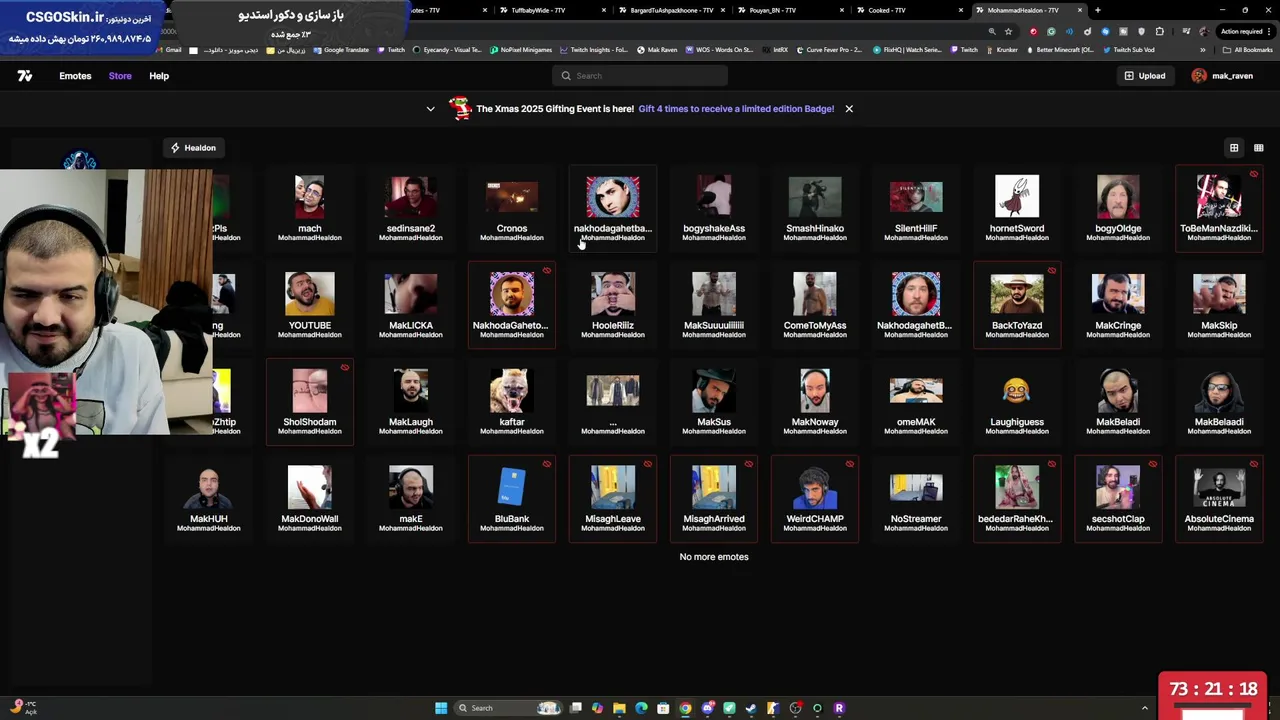Open the All Bookmarks folder
Viewport: 1280px width, 720px height.
(x=1249, y=50)
